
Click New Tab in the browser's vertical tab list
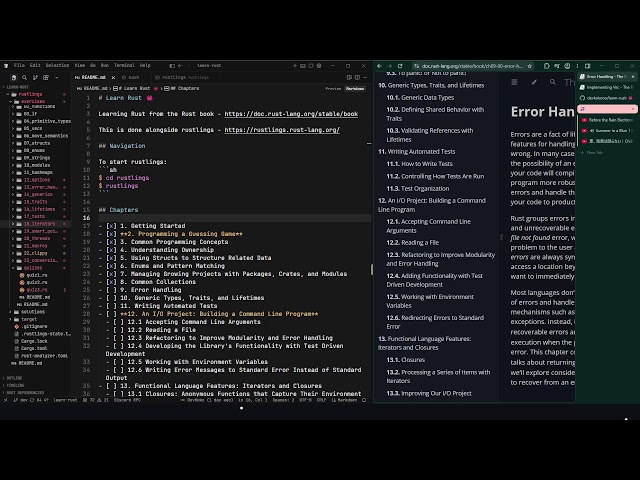[592, 153]
